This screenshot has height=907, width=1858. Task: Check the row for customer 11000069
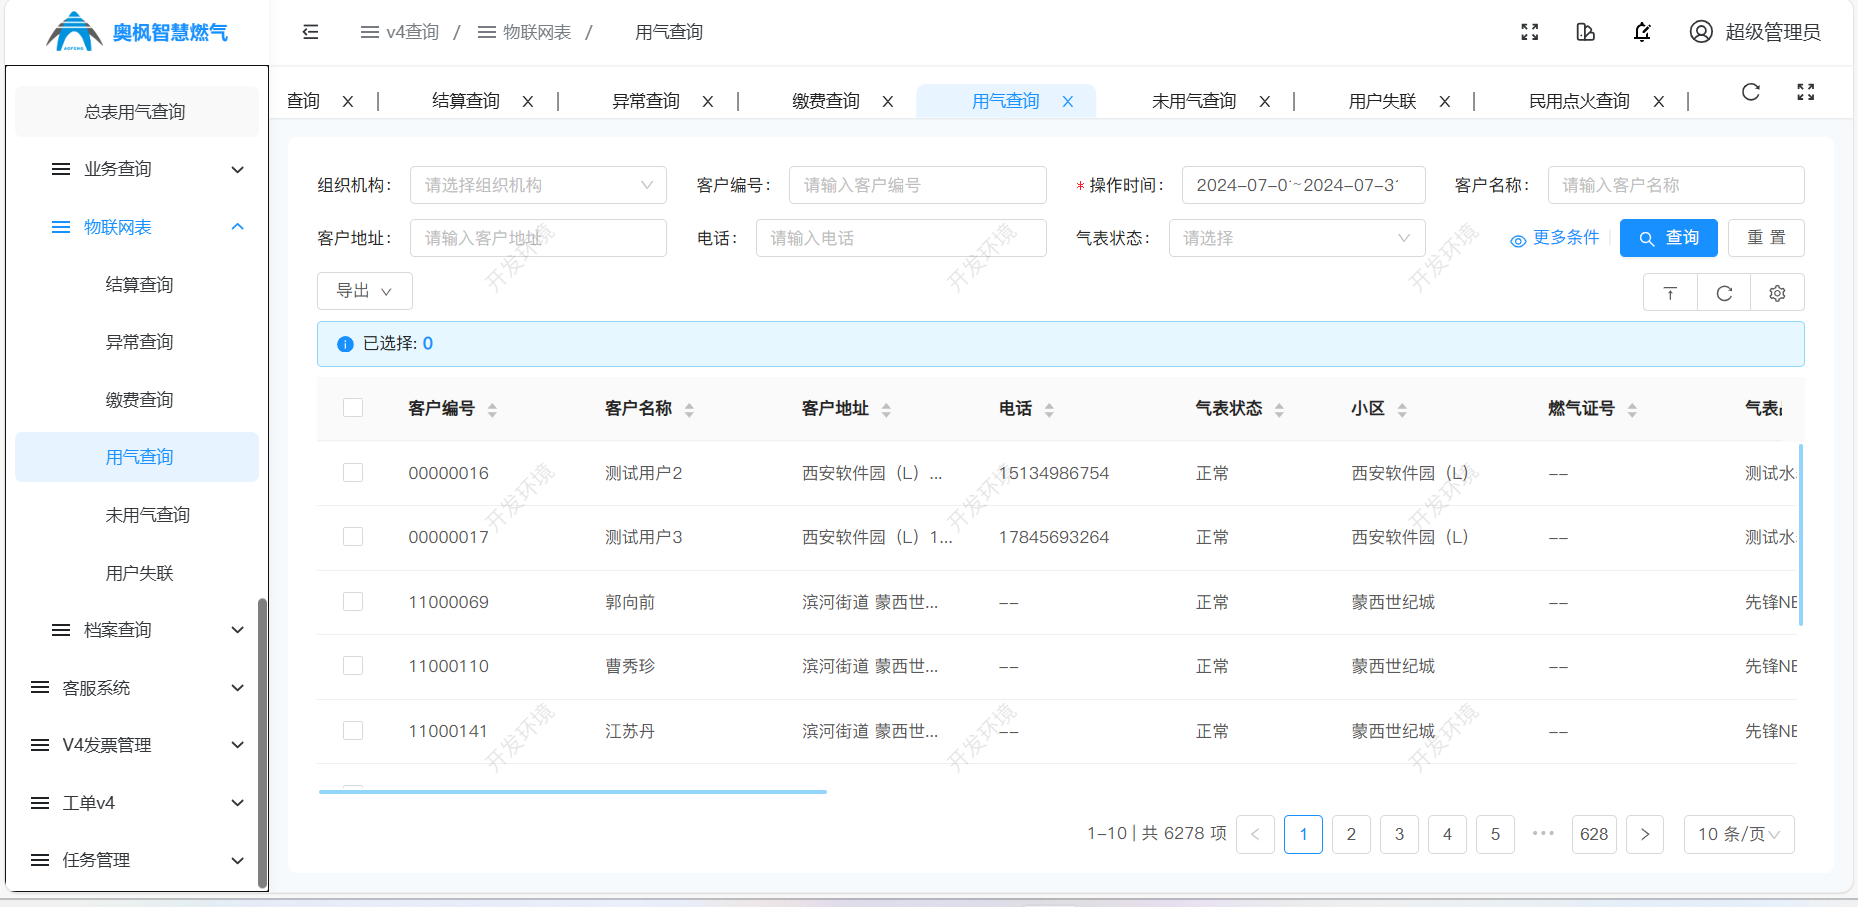coord(353,602)
